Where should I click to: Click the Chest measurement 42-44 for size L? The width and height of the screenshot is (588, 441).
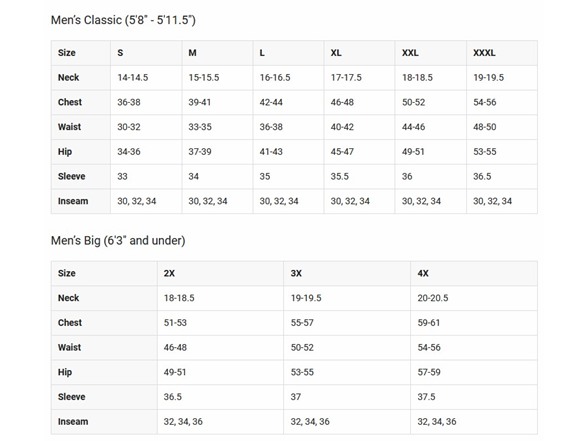coord(271,102)
